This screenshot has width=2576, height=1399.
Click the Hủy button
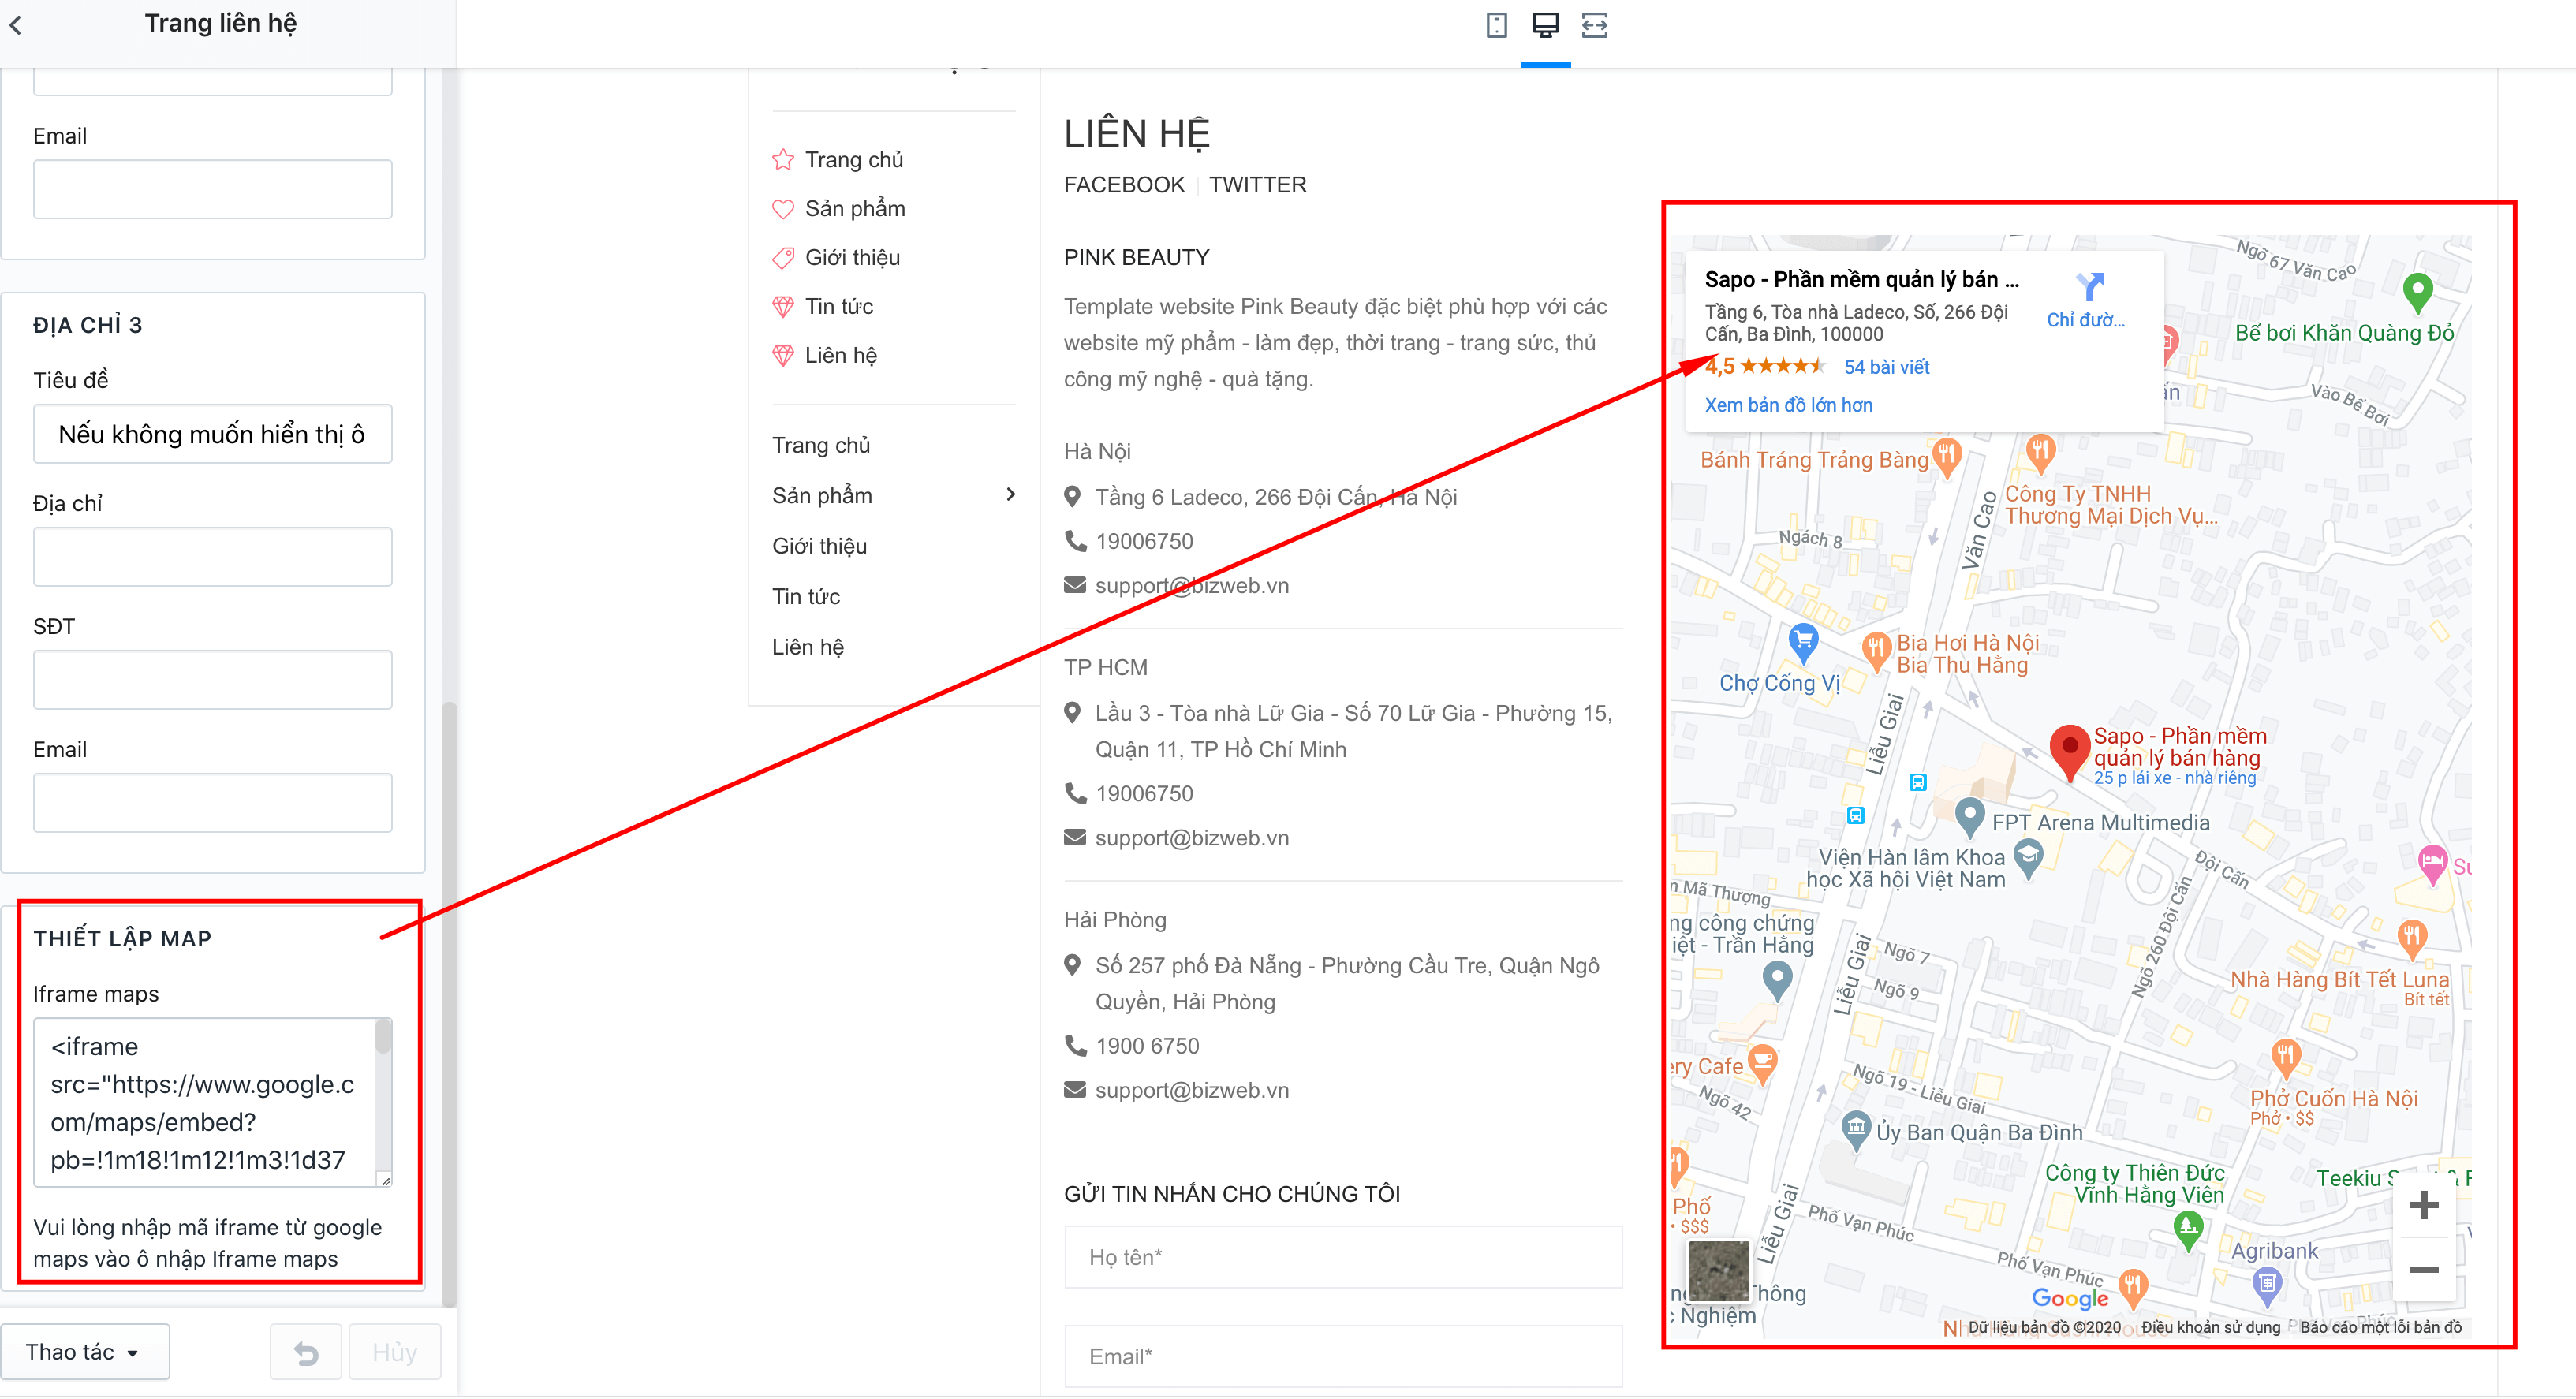pyautogui.click(x=395, y=1353)
